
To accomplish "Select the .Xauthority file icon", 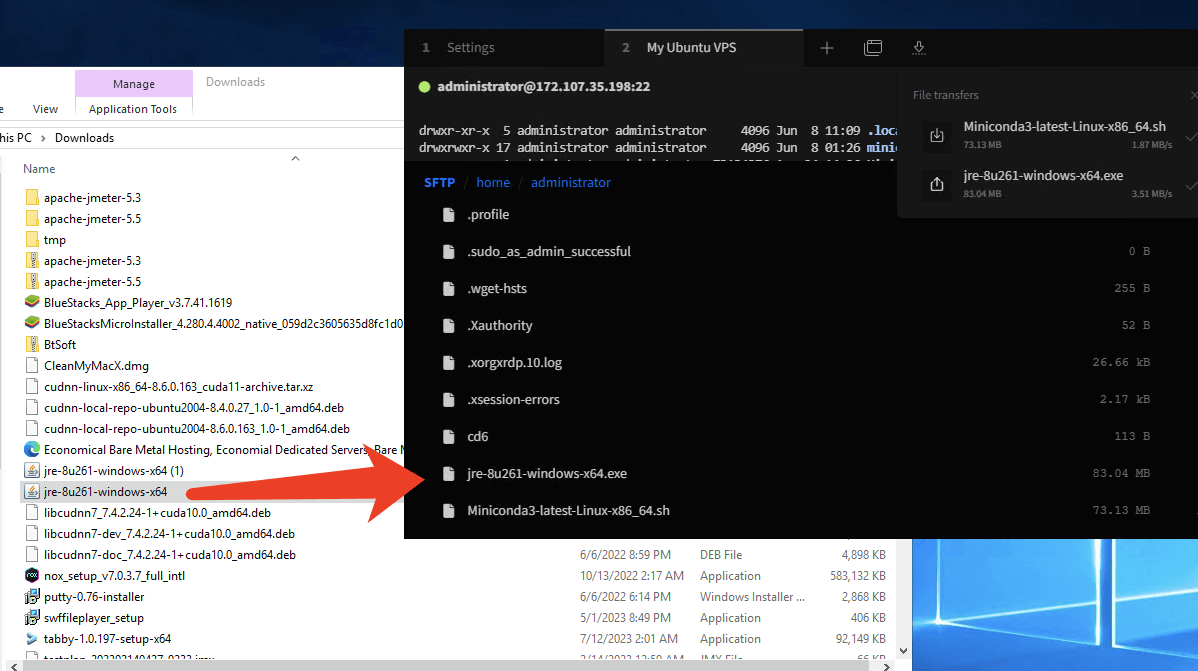I will (x=448, y=326).
